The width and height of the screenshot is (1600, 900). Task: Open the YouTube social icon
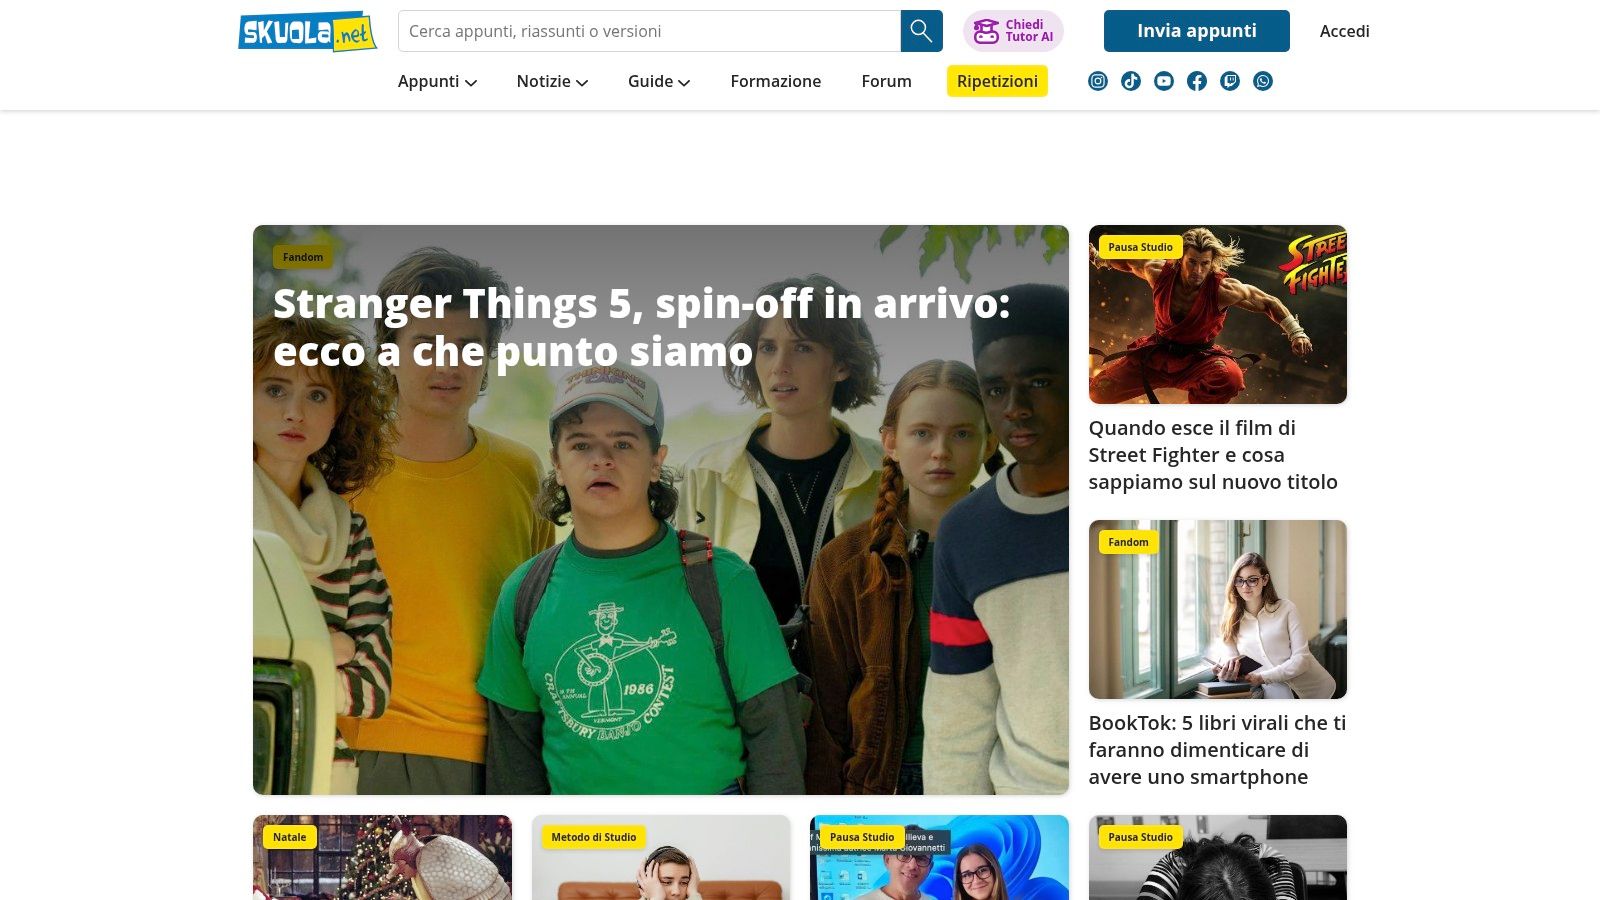[x=1164, y=81]
